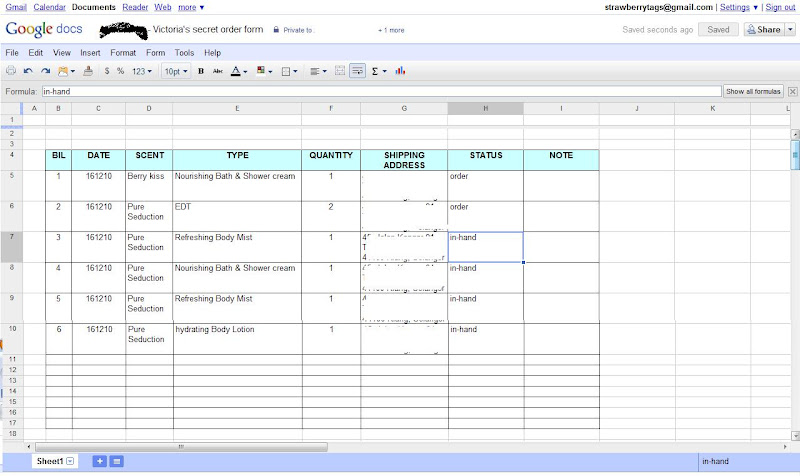800x476 pixels.
Task: Go to Gmail link
Action: (x=16, y=7)
